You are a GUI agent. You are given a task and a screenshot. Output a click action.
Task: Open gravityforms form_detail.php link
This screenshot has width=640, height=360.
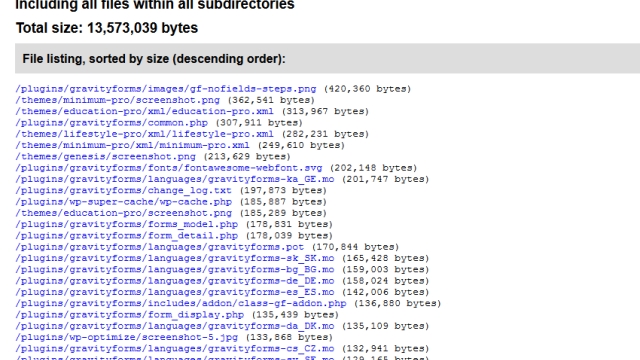127,236
